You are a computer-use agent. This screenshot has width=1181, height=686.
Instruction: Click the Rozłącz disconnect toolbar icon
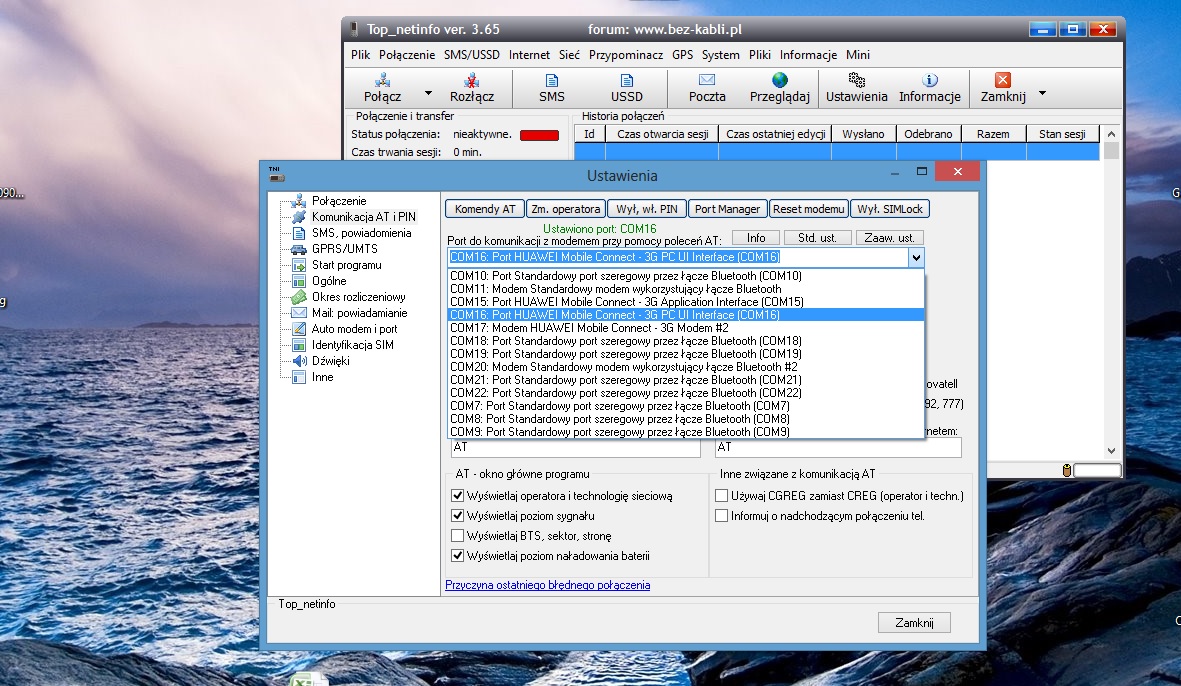click(x=471, y=81)
